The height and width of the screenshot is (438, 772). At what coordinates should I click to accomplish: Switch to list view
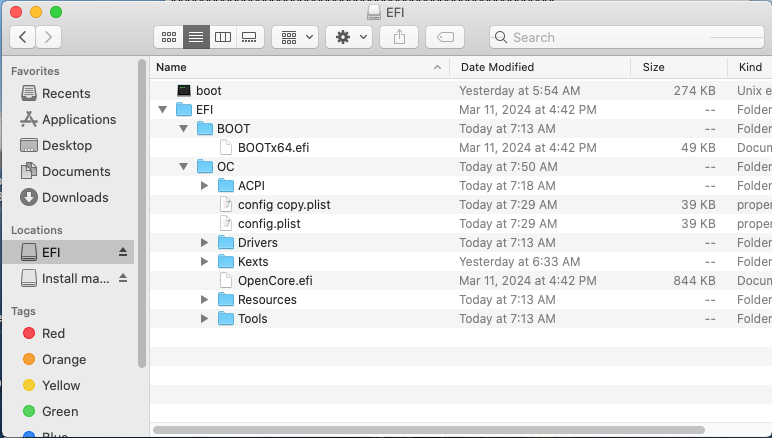click(196, 37)
